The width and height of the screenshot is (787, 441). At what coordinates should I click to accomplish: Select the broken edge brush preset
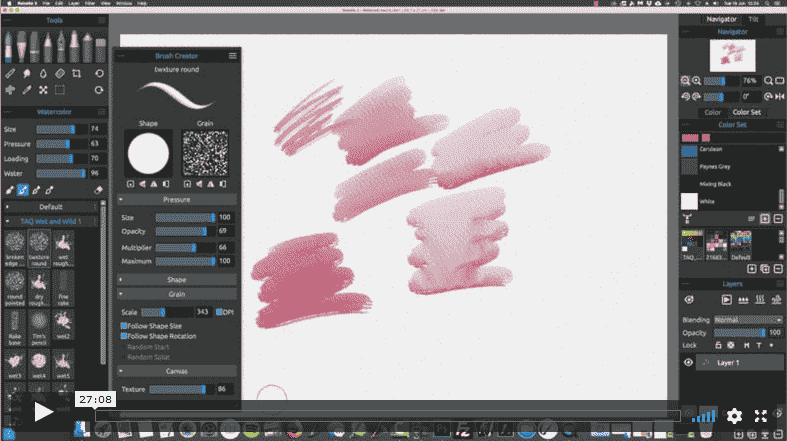point(15,249)
